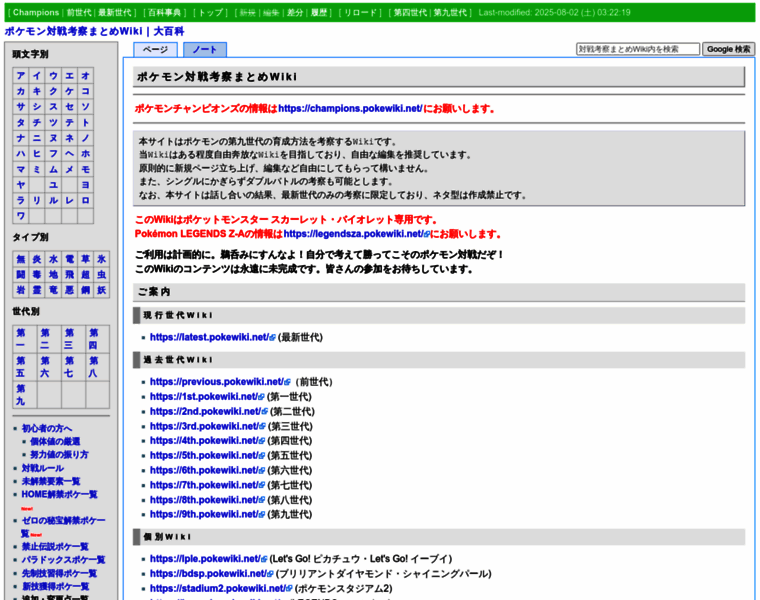
Task: Open 第九世代 link in top bar
Action: tap(450, 13)
